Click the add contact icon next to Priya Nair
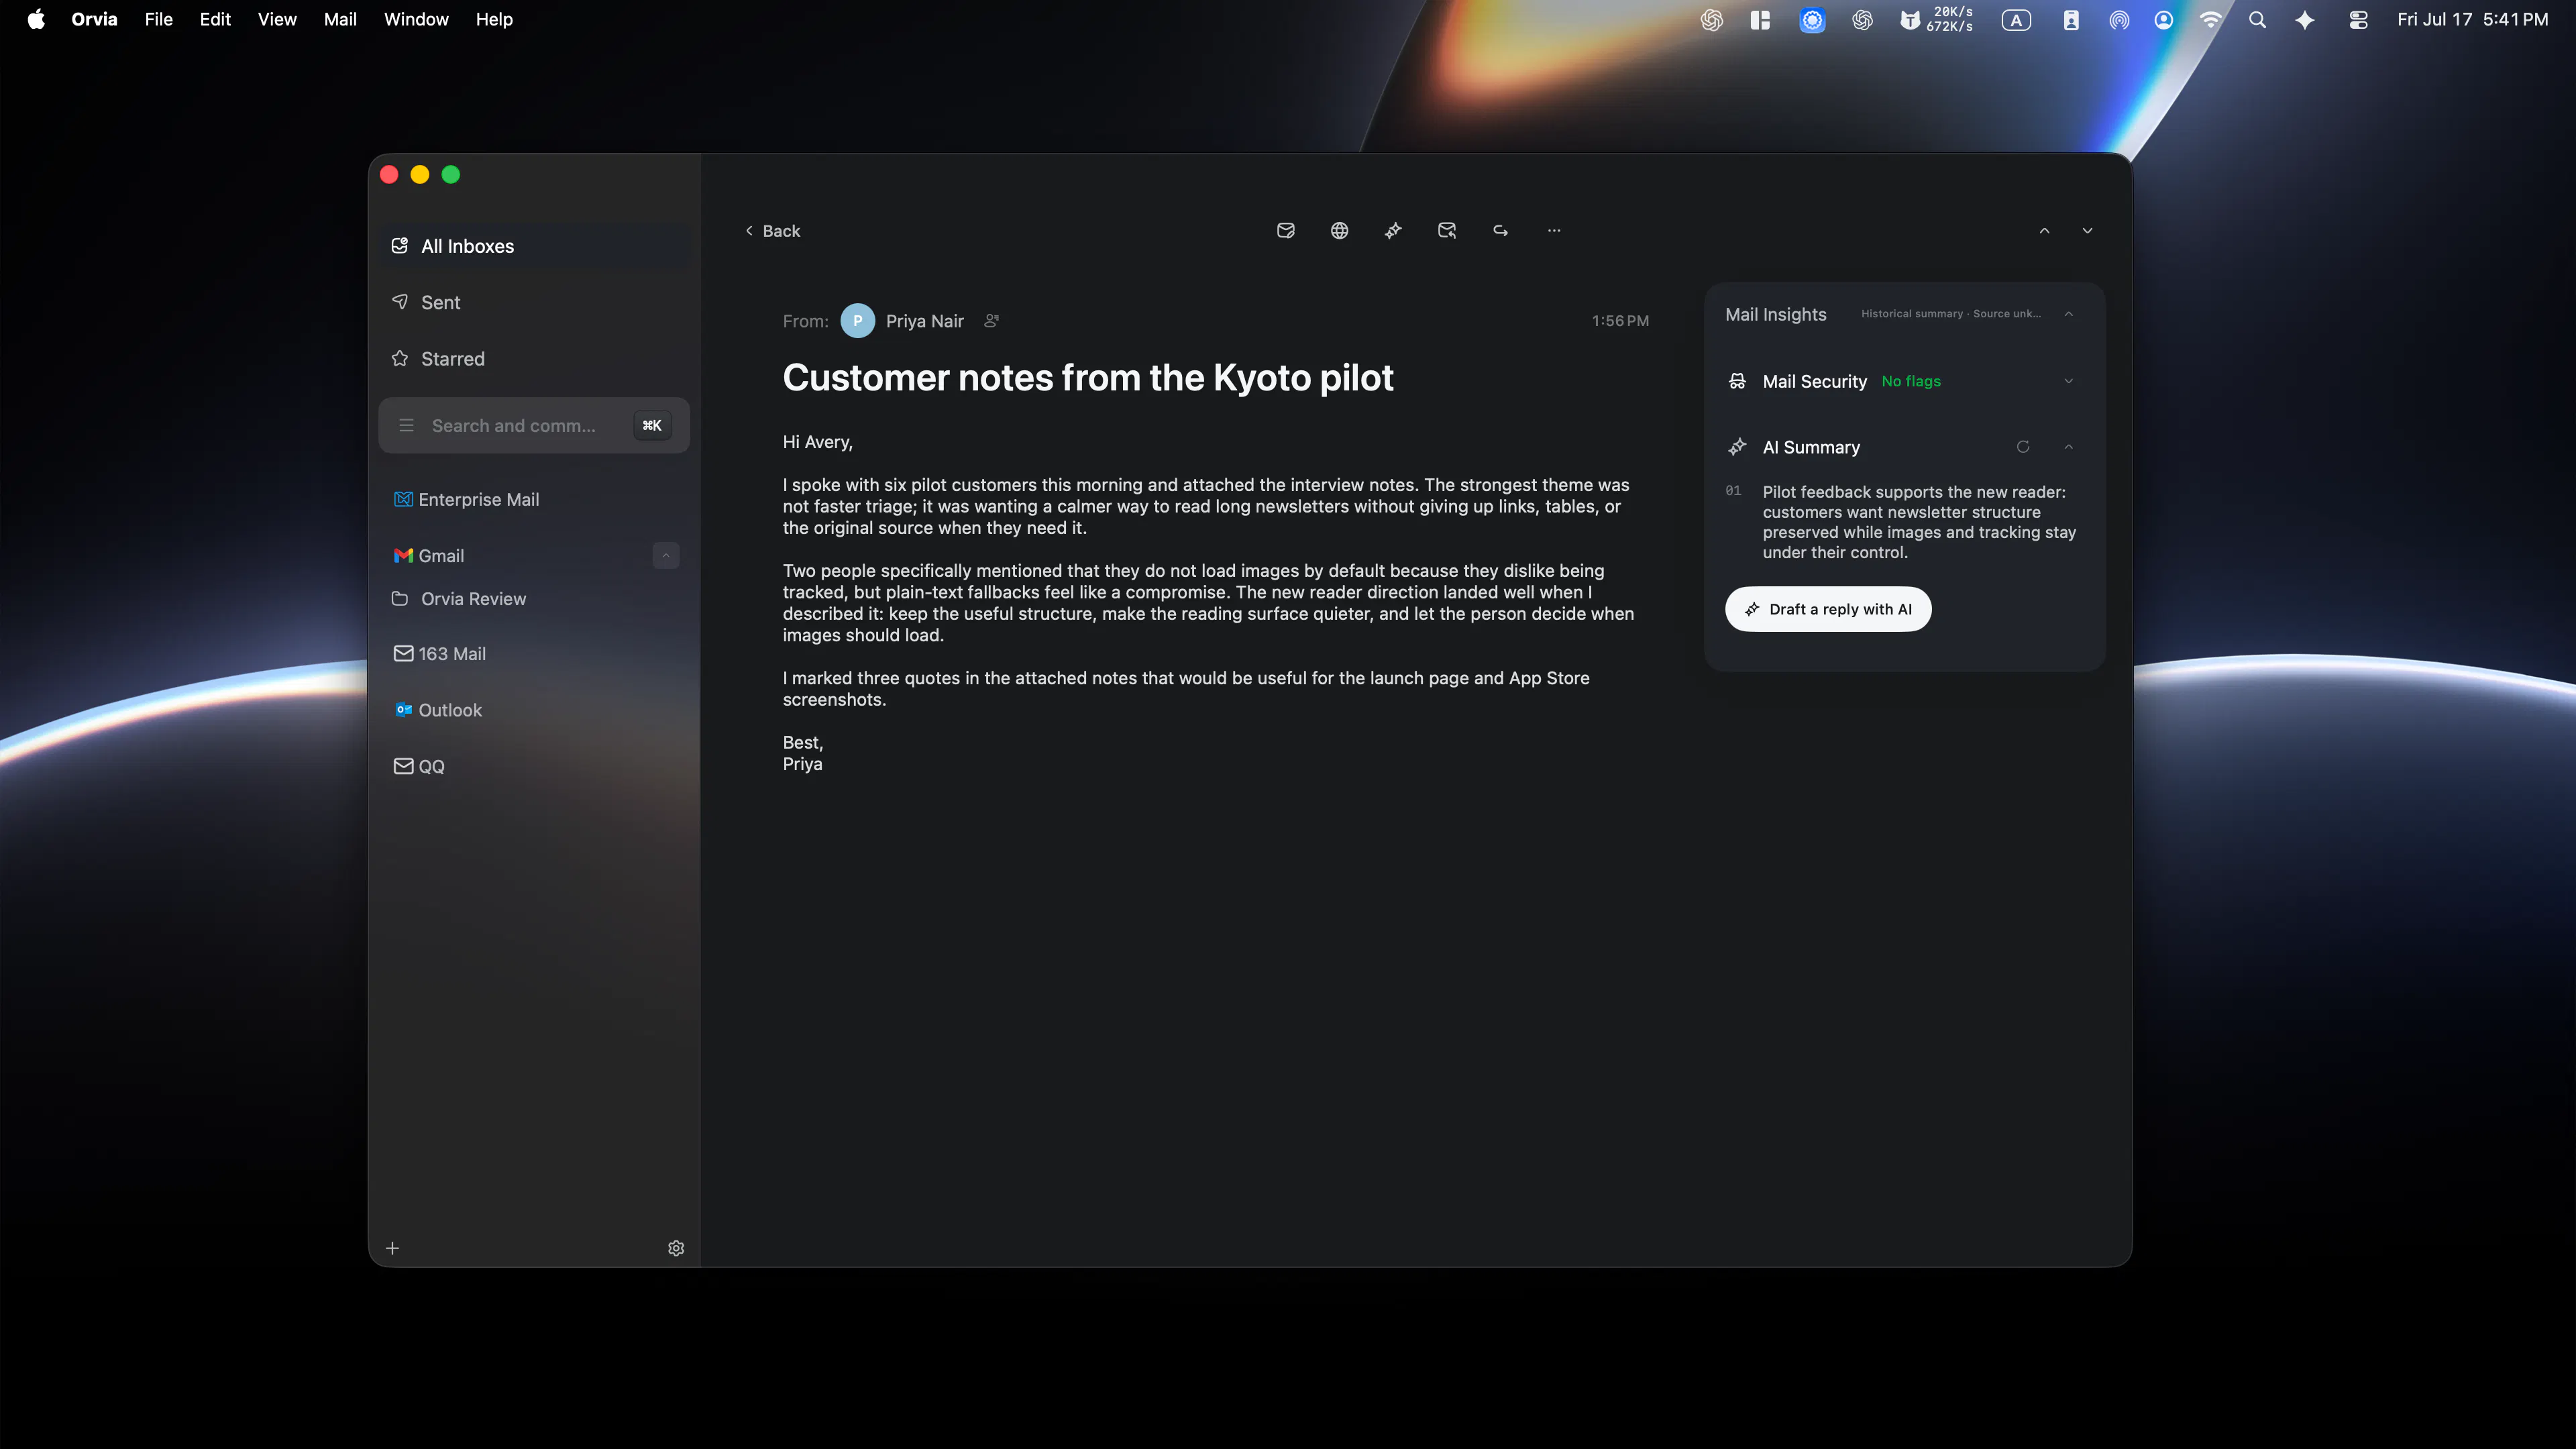Viewport: 2576px width, 1449px height. click(991, 321)
